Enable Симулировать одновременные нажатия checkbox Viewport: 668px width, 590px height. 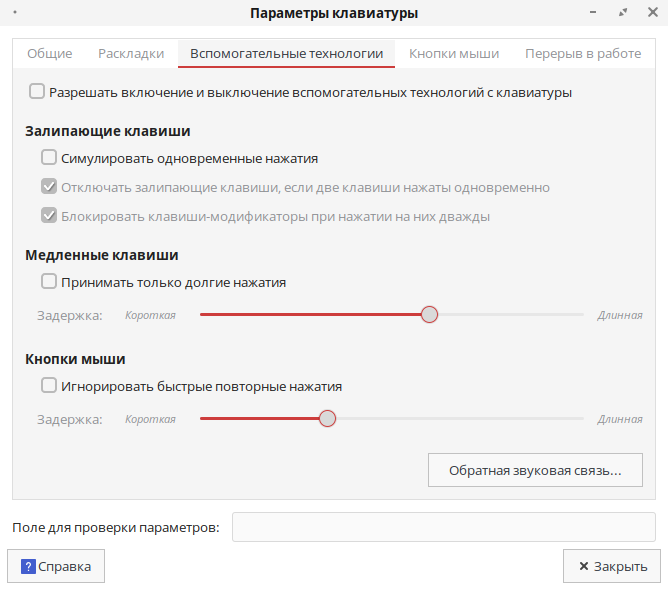point(49,157)
